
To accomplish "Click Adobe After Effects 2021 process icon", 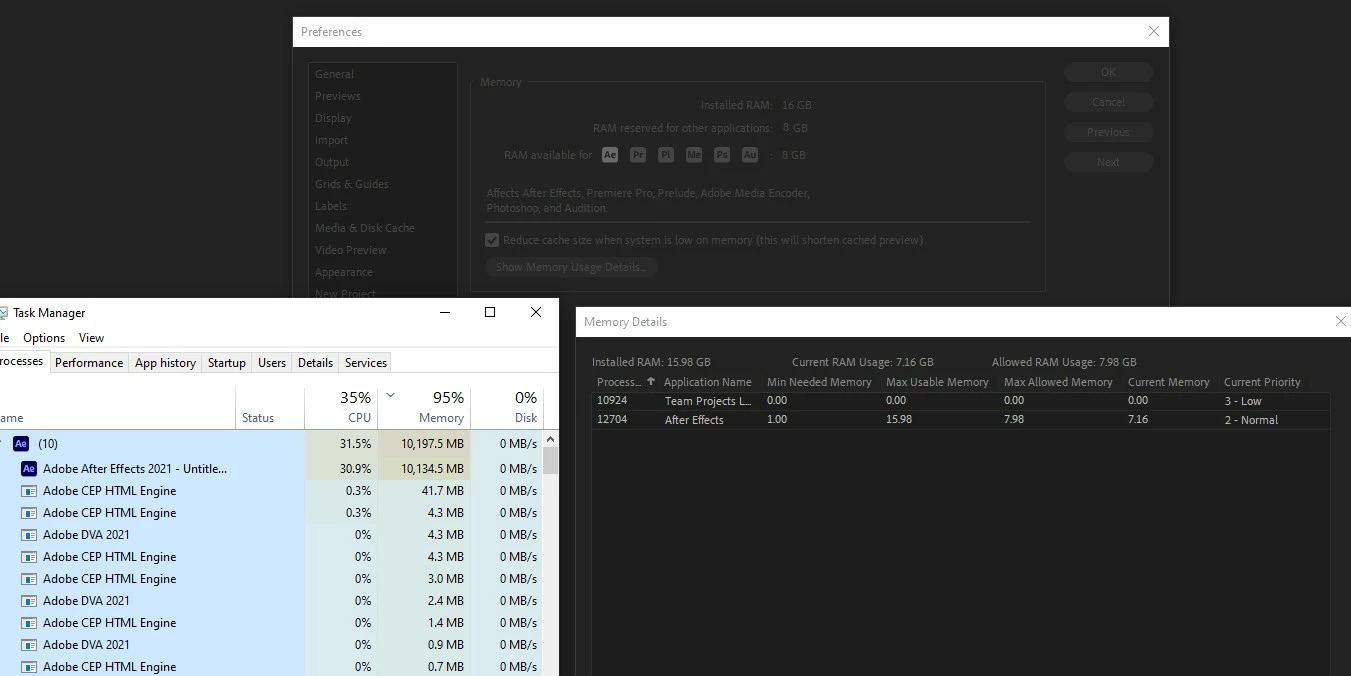I will (x=29, y=469).
